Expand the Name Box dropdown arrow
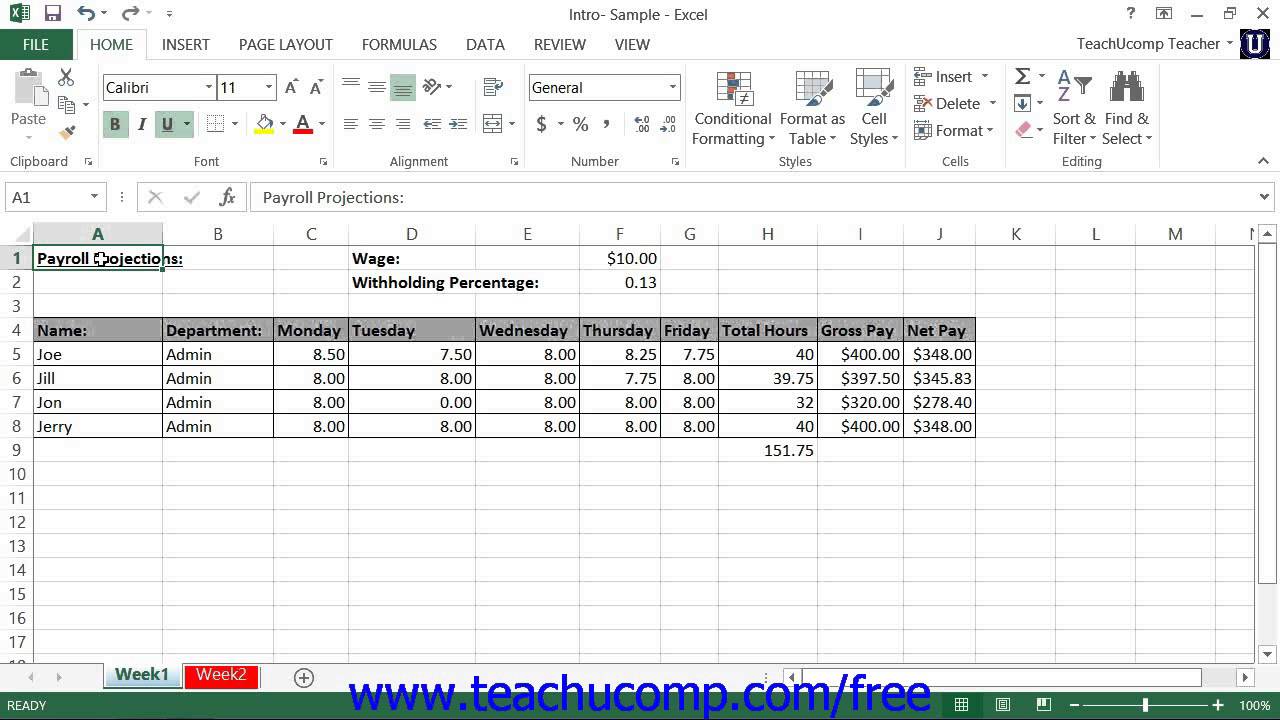1280x720 pixels. (95, 197)
